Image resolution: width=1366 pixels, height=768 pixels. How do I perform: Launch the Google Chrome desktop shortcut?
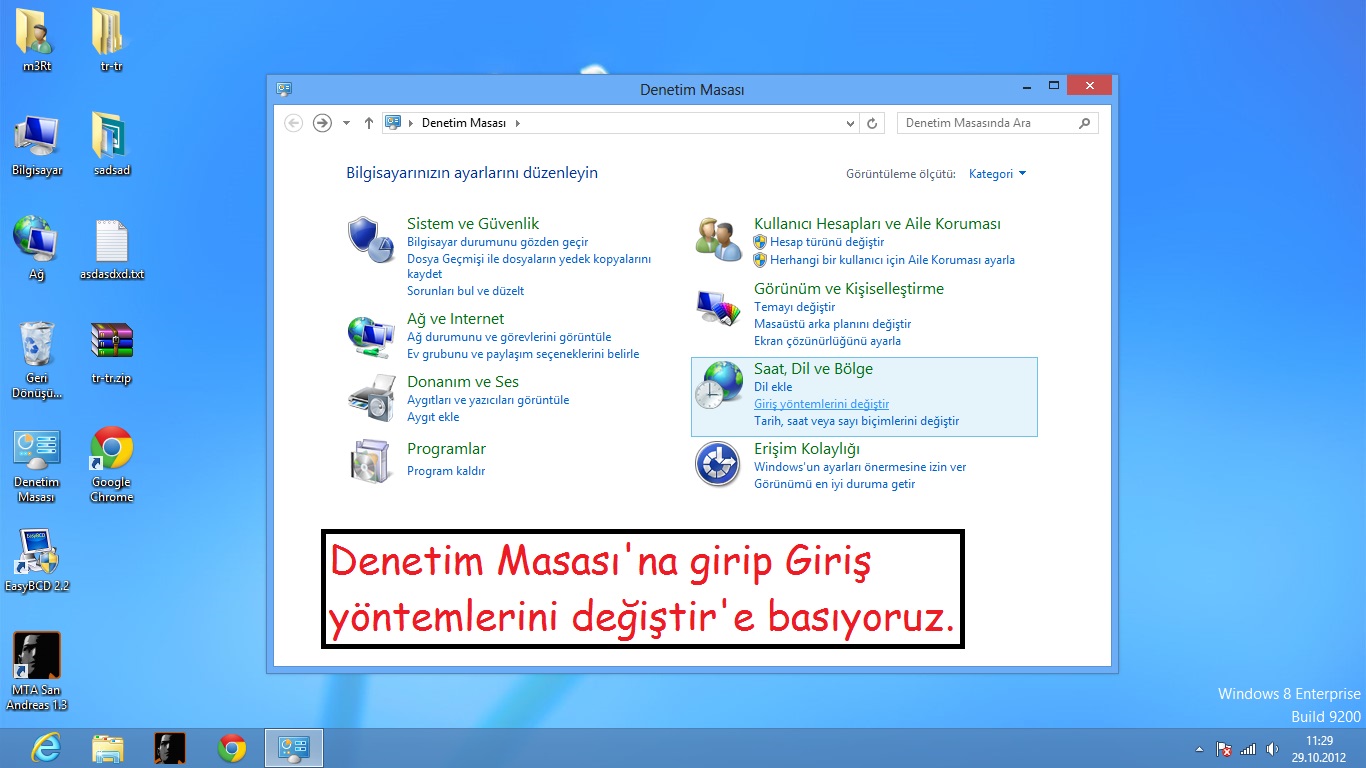click(111, 465)
